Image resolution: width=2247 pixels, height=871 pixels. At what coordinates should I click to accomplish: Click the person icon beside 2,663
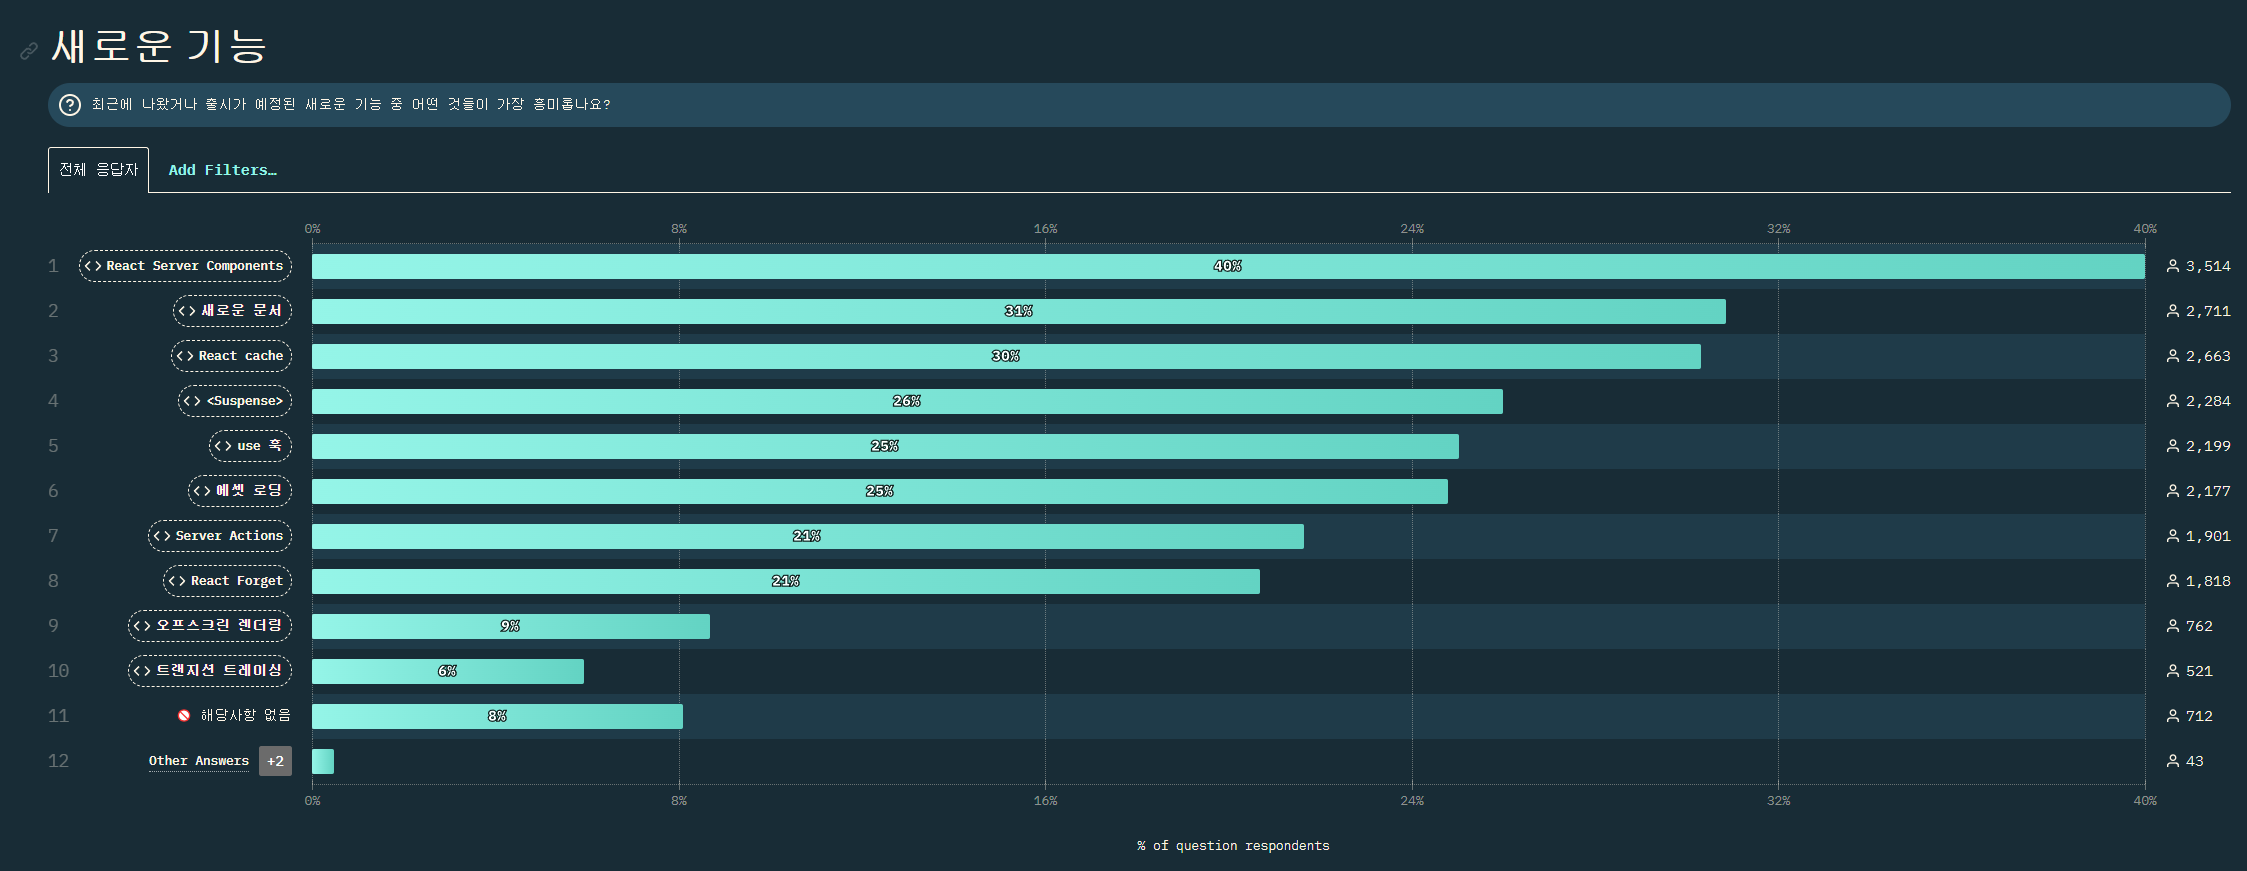(x=2173, y=356)
